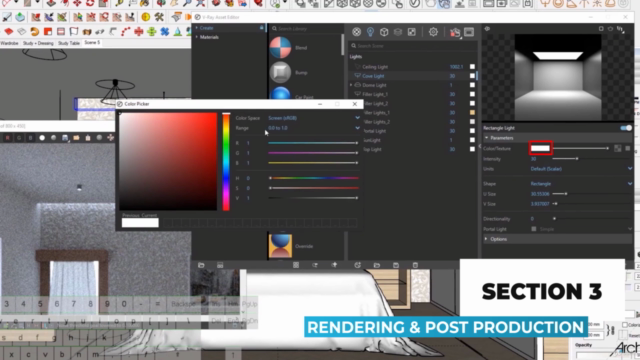Click the green cross plugin icon
This screenshot has width=640, height=360.
152,31
